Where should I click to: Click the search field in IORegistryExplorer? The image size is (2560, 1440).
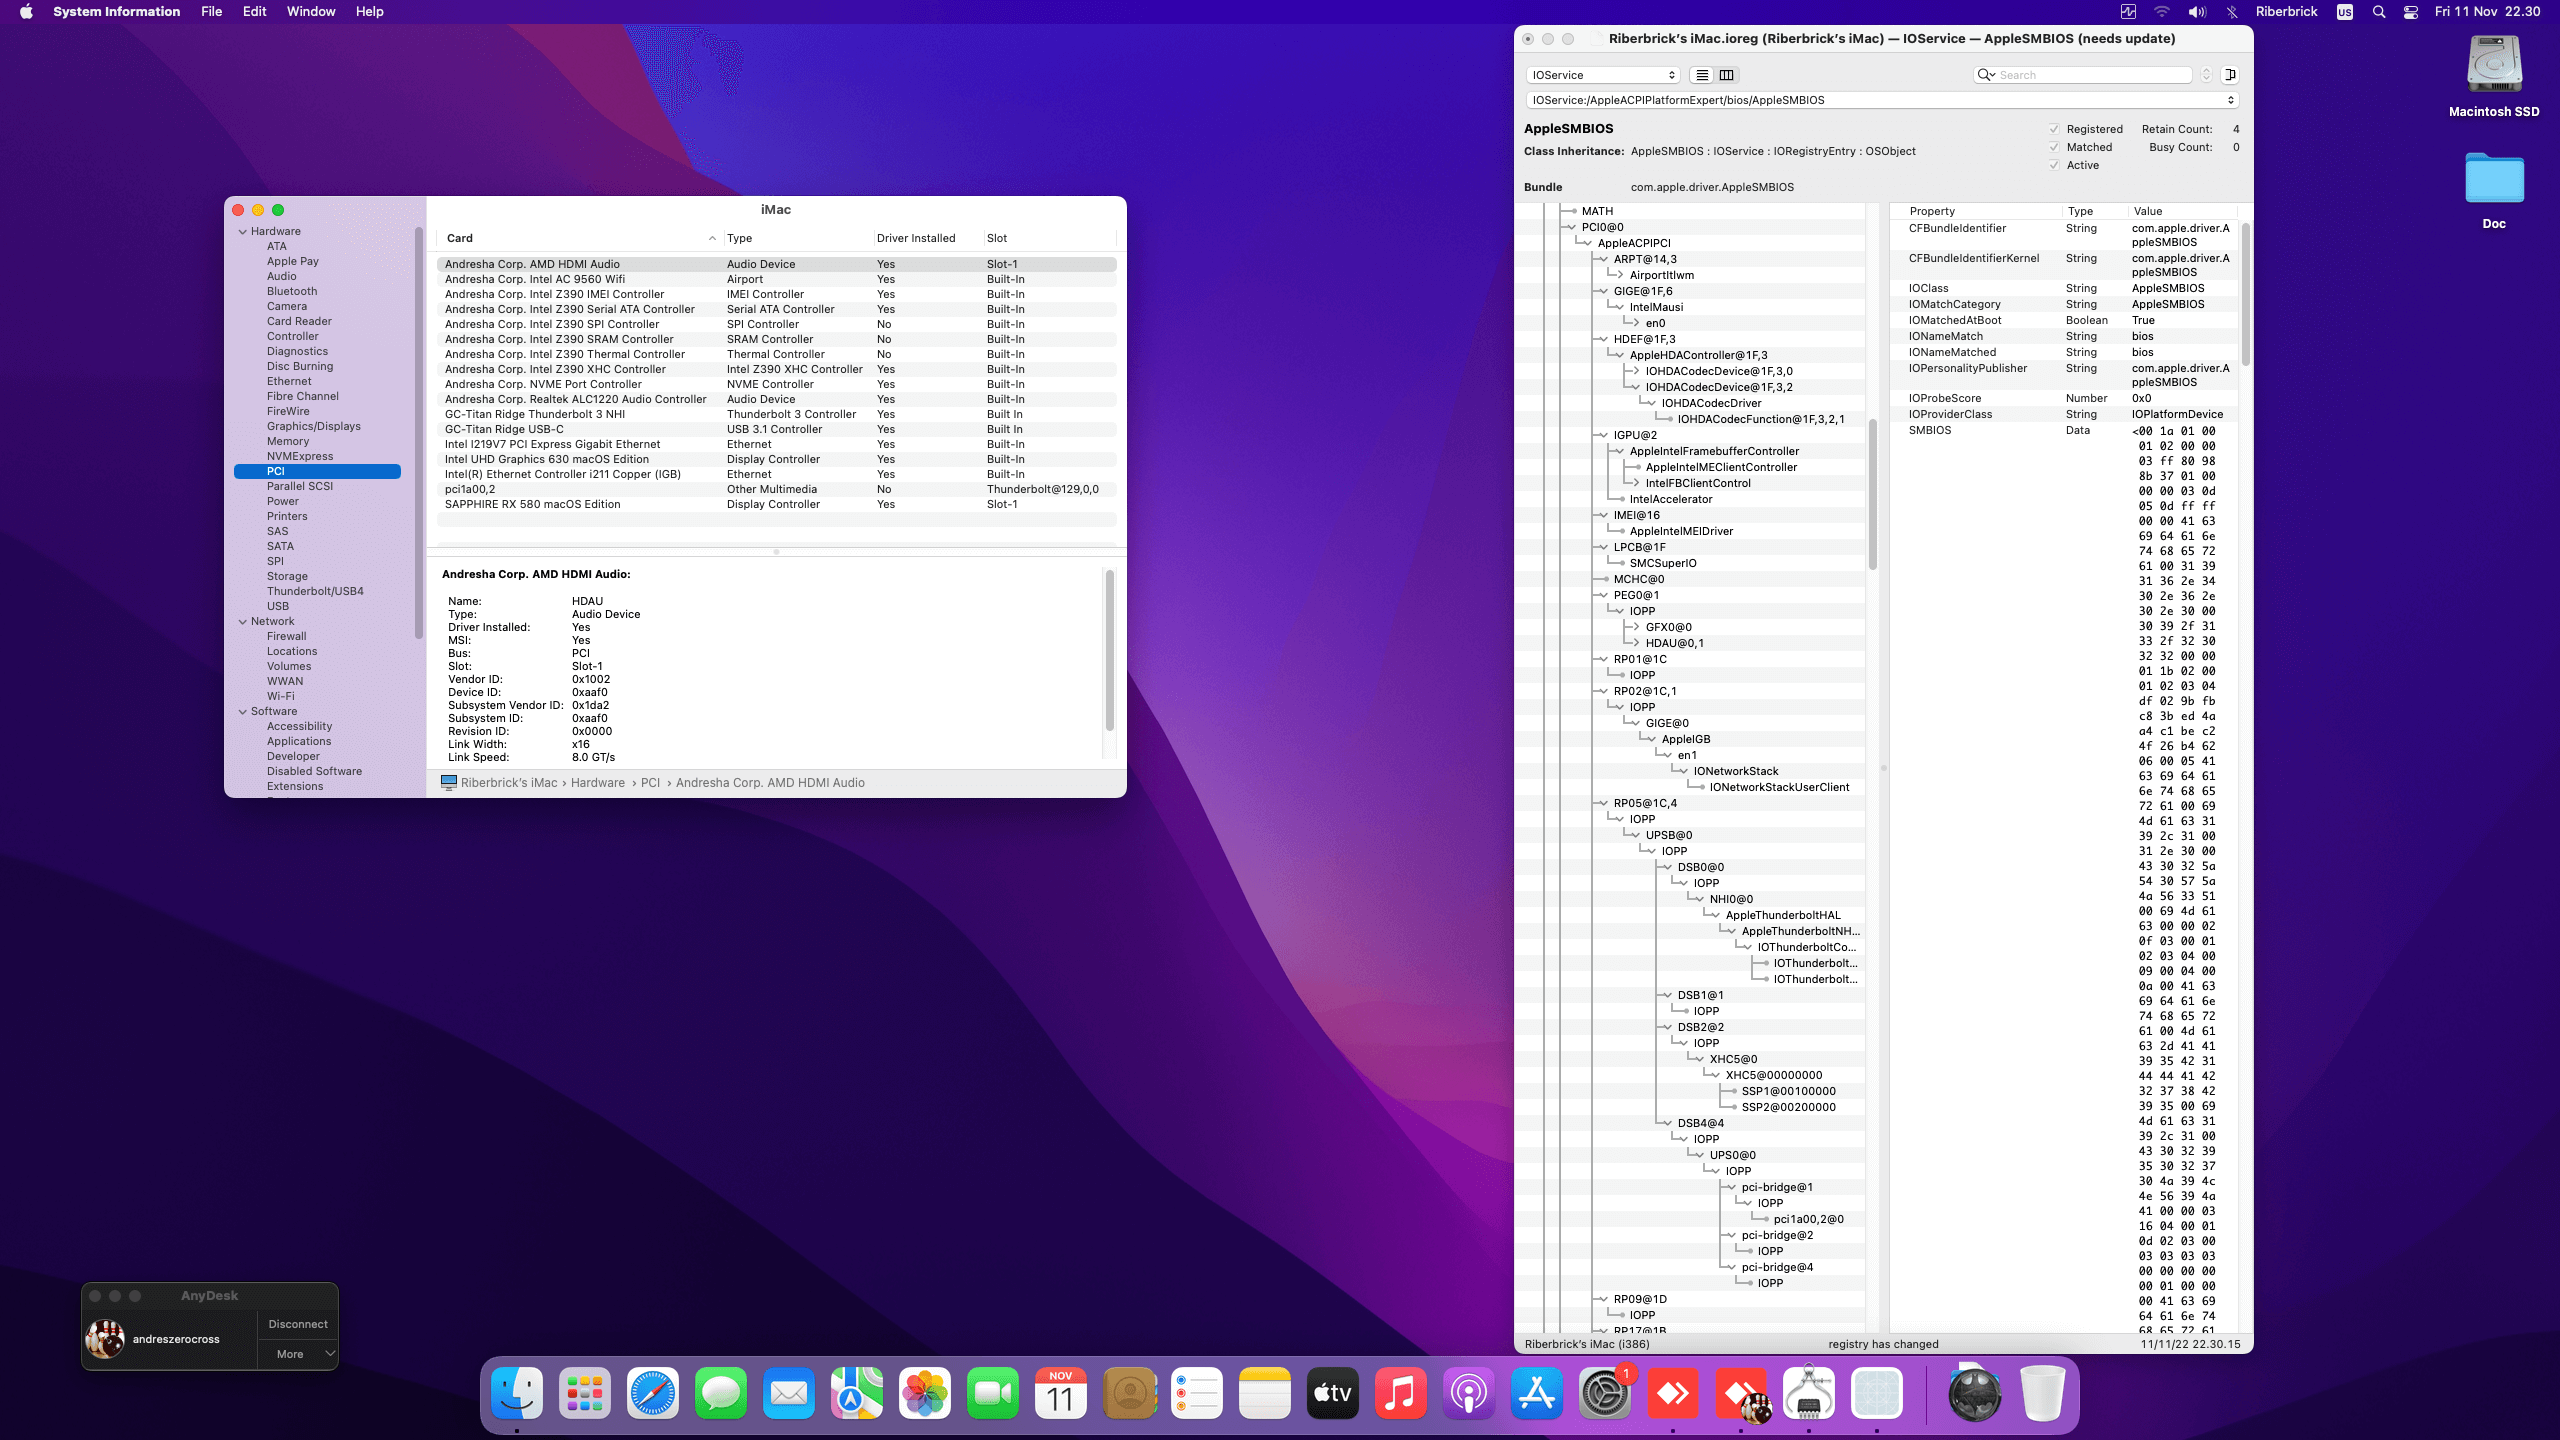[x=2085, y=74]
